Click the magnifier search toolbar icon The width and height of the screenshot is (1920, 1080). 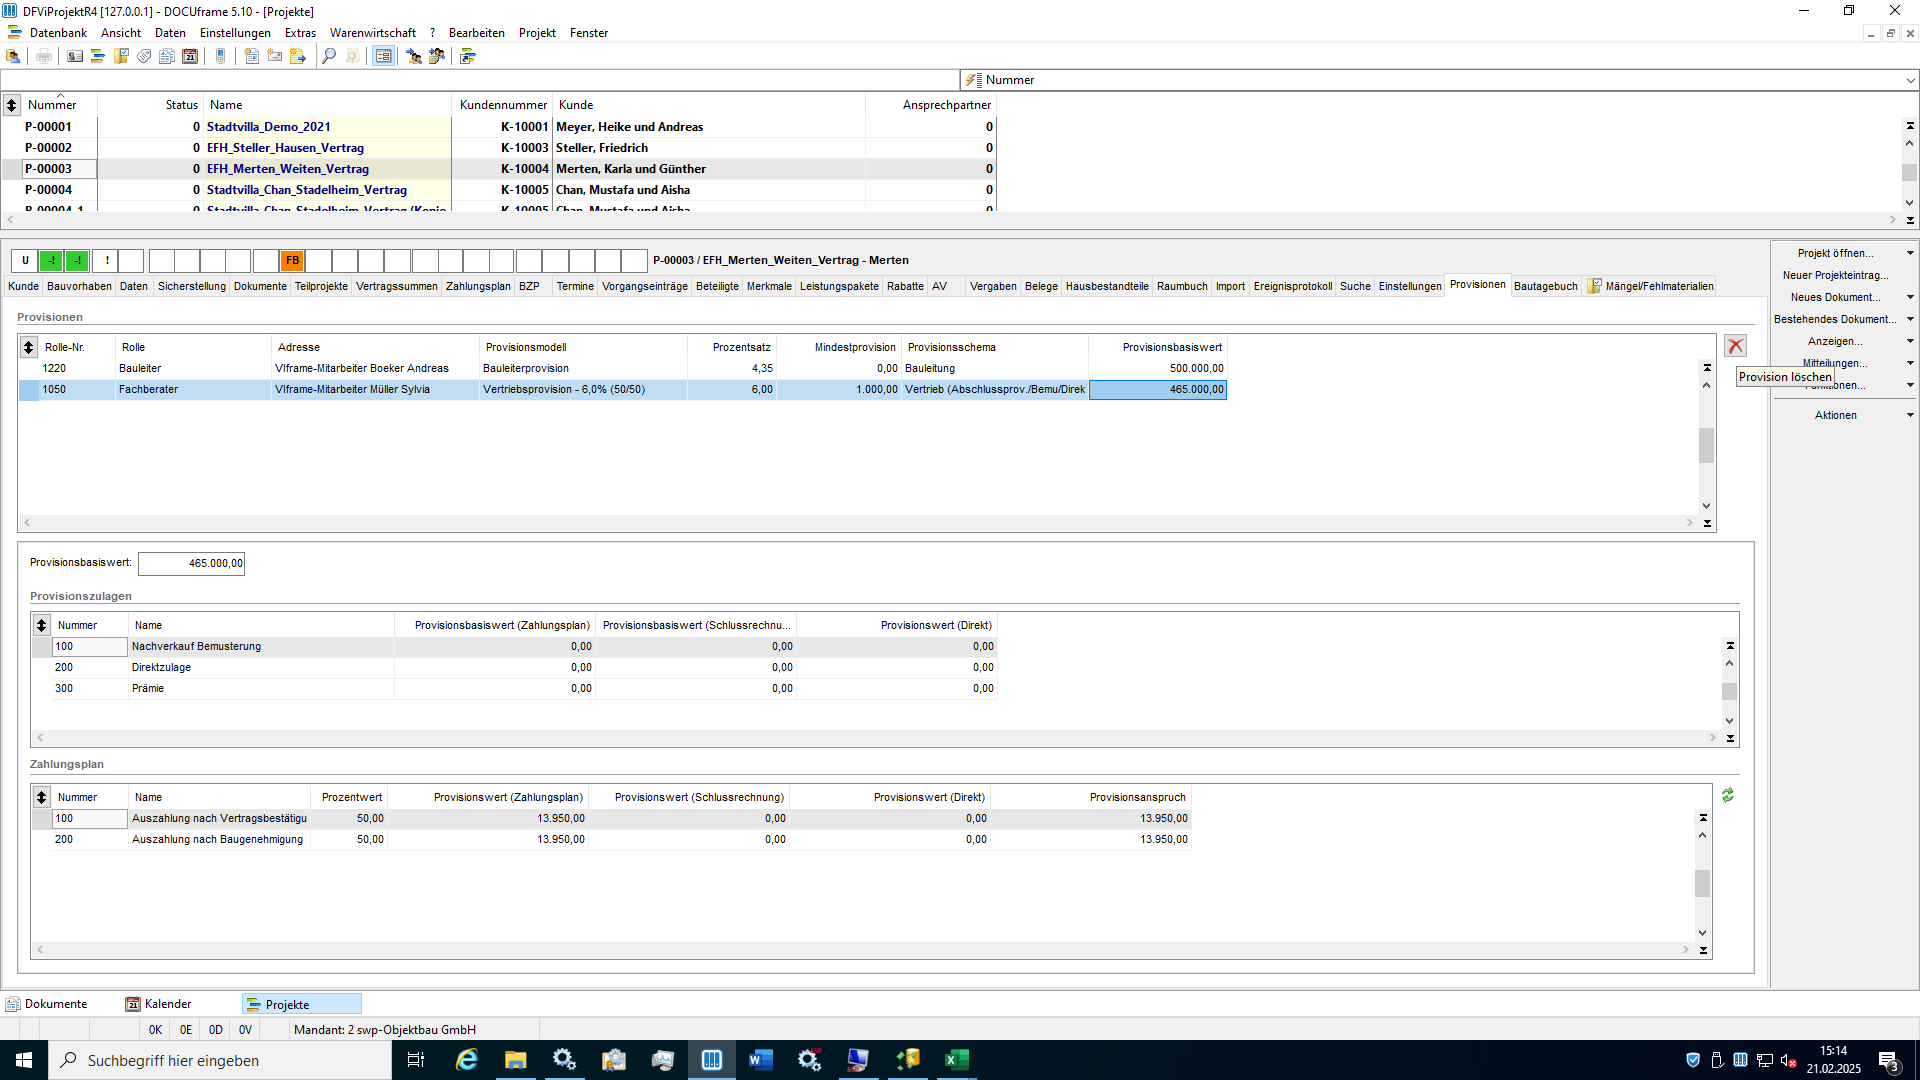coord(329,56)
